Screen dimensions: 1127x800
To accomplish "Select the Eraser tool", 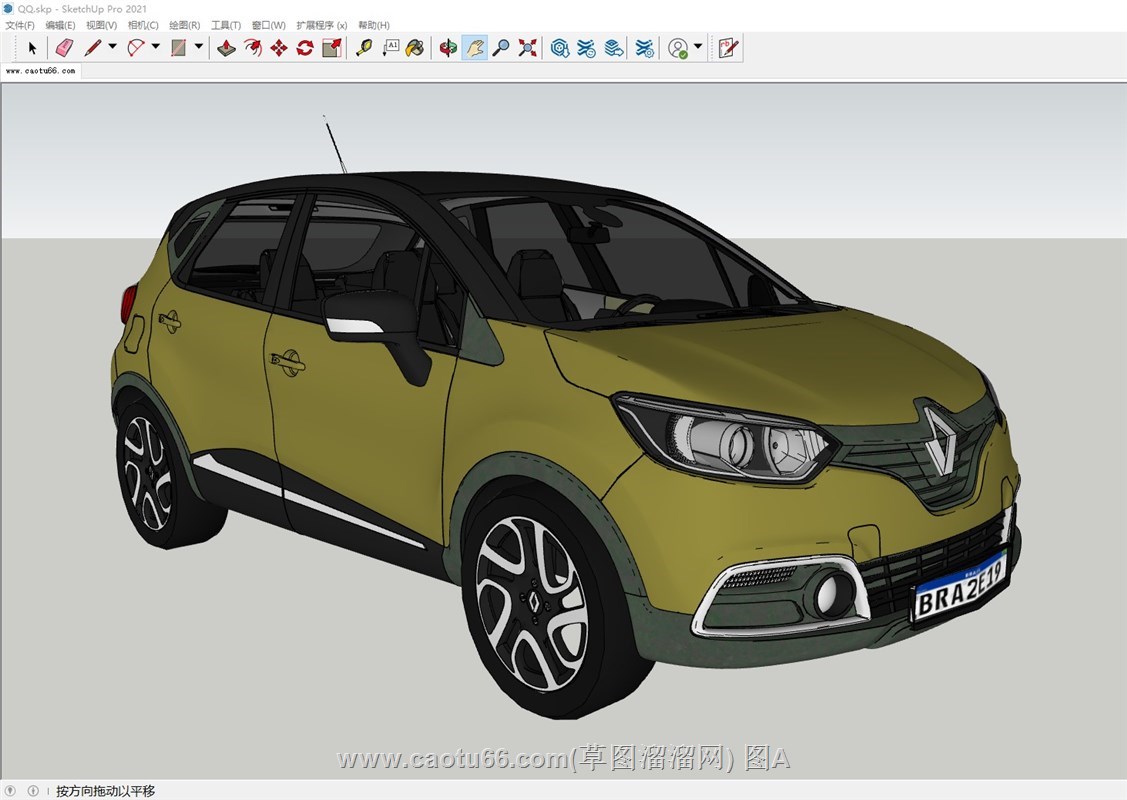I will (x=64, y=48).
